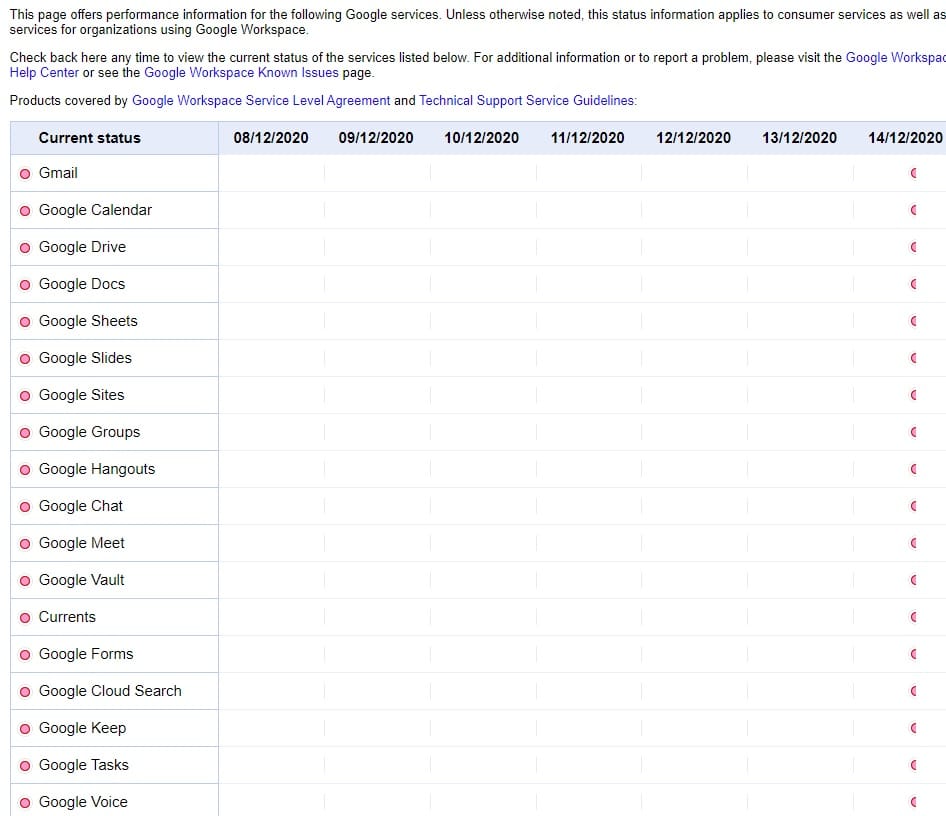Select the Gmail service name
The height and width of the screenshot is (816, 946).
coord(58,173)
